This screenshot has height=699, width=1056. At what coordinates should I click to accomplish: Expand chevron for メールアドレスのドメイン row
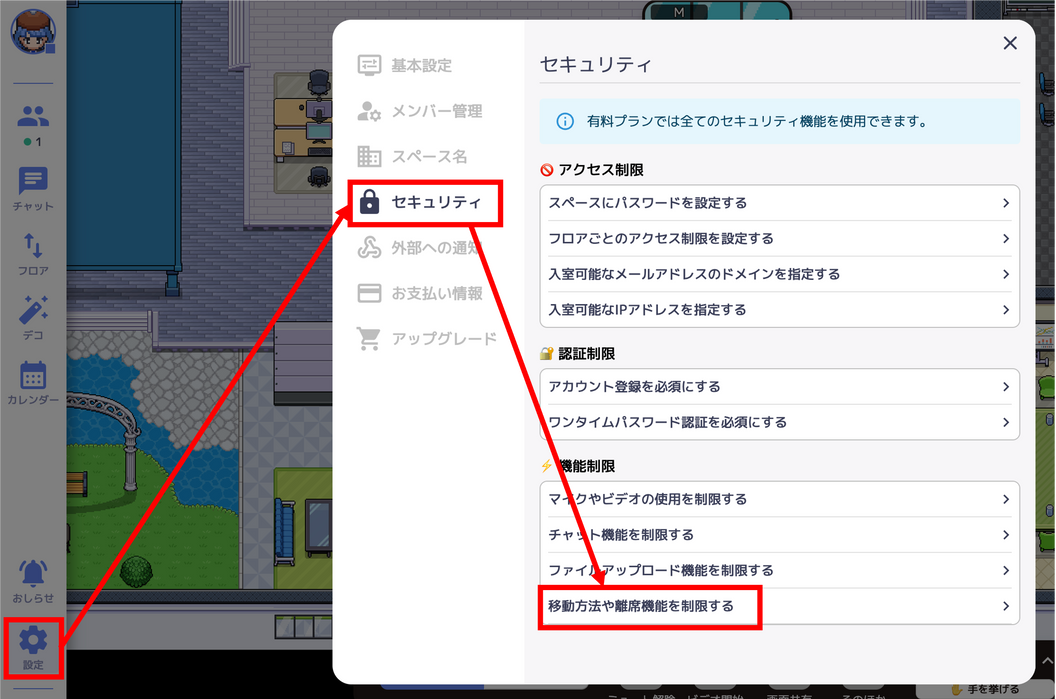(x=1005, y=274)
